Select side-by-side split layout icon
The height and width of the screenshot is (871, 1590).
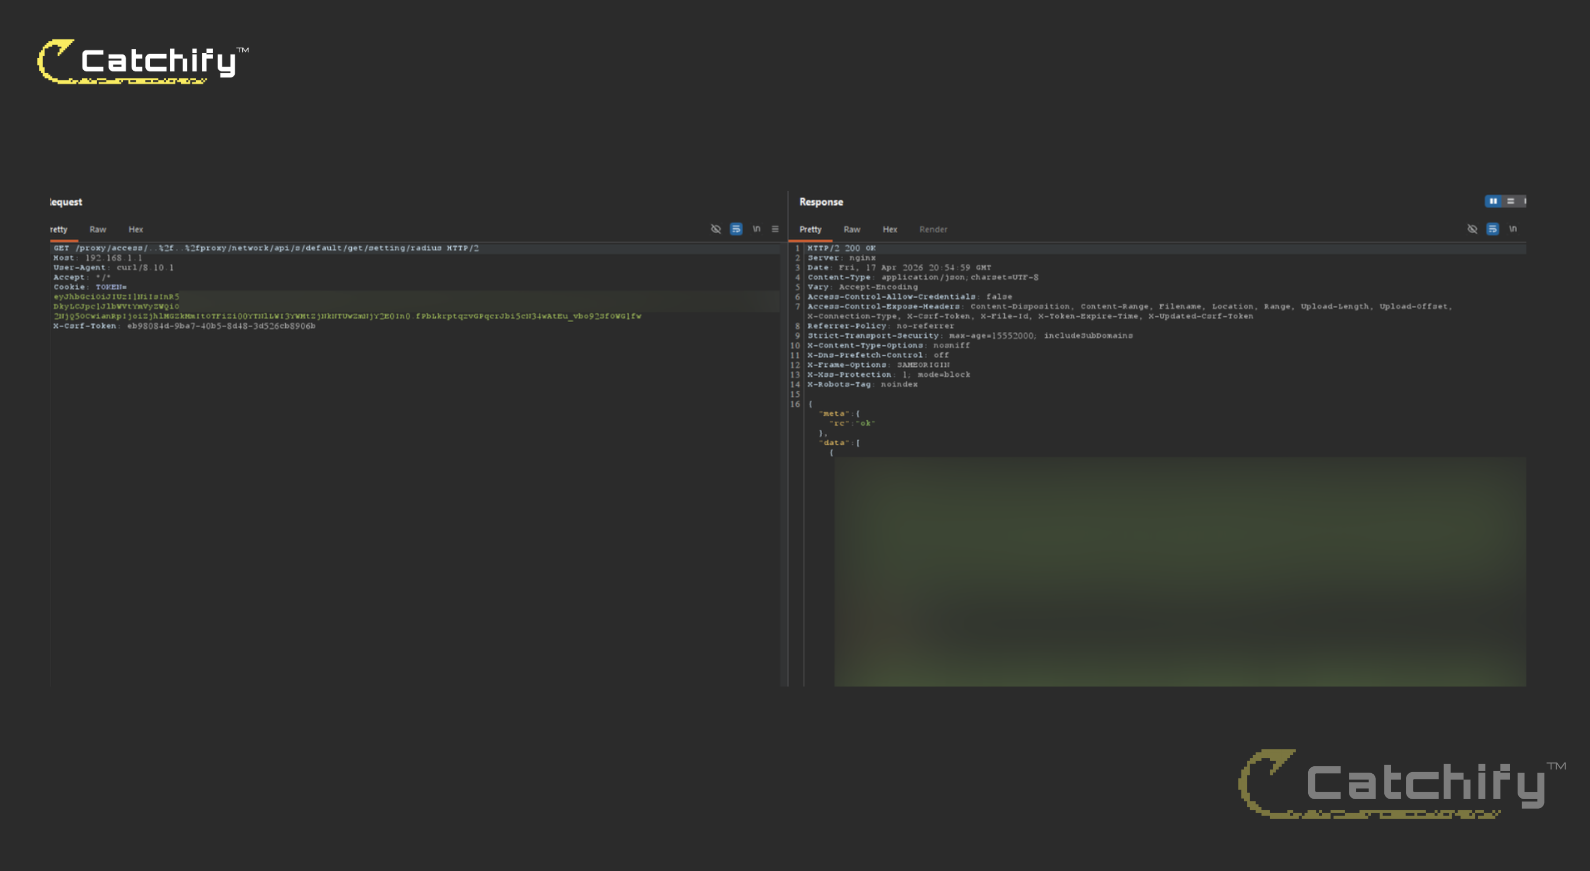coord(1493,201)
